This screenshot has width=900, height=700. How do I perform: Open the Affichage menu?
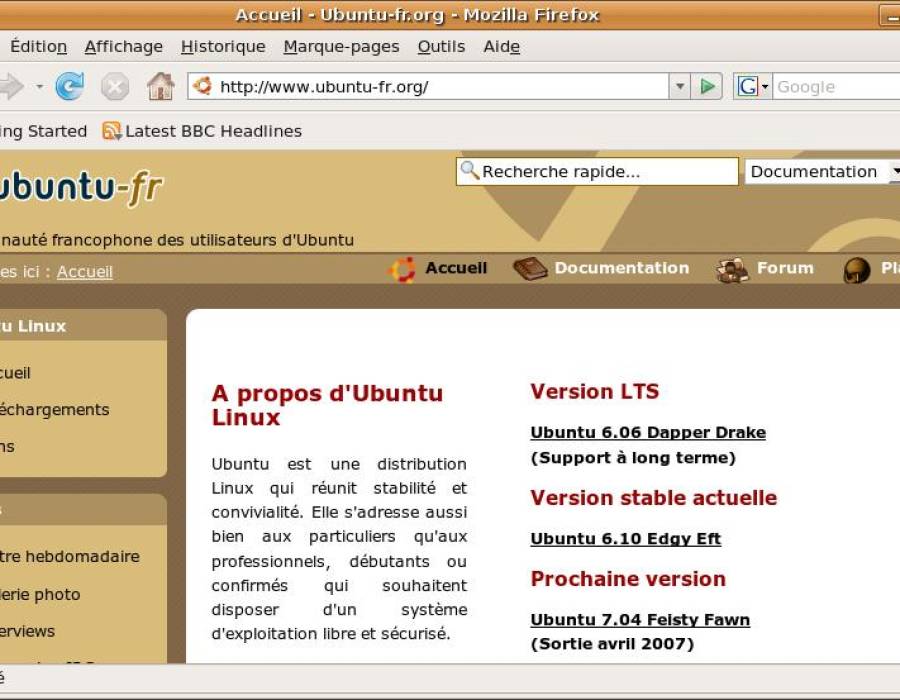pos(123,46)
